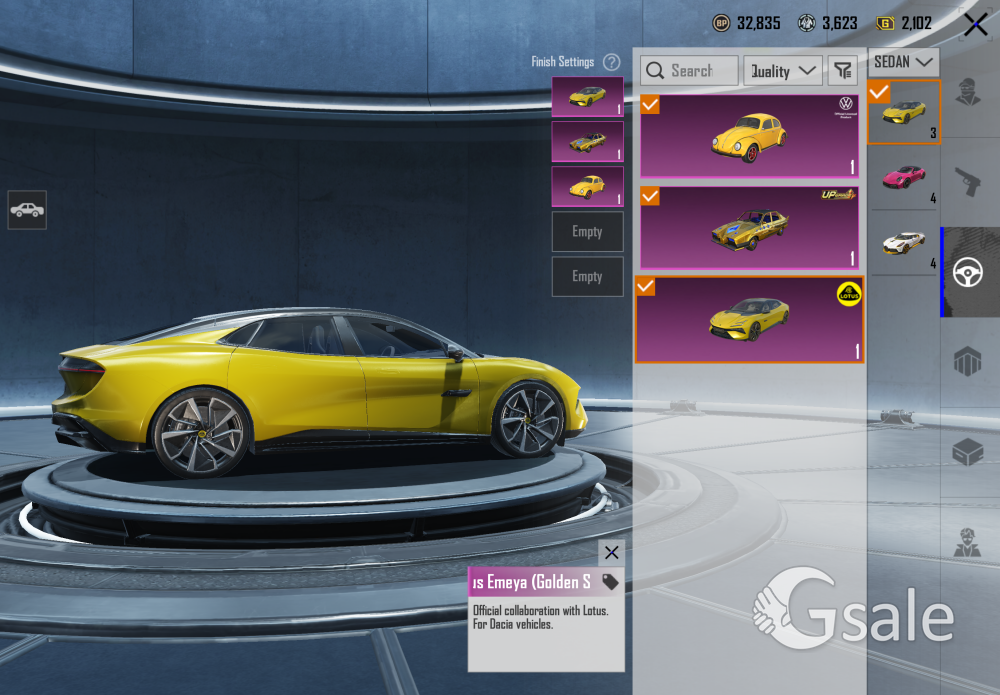This screenshot has width=1000, height=695.
Task: Click the first Empty finish slot
Action: (x=587, y=232)
